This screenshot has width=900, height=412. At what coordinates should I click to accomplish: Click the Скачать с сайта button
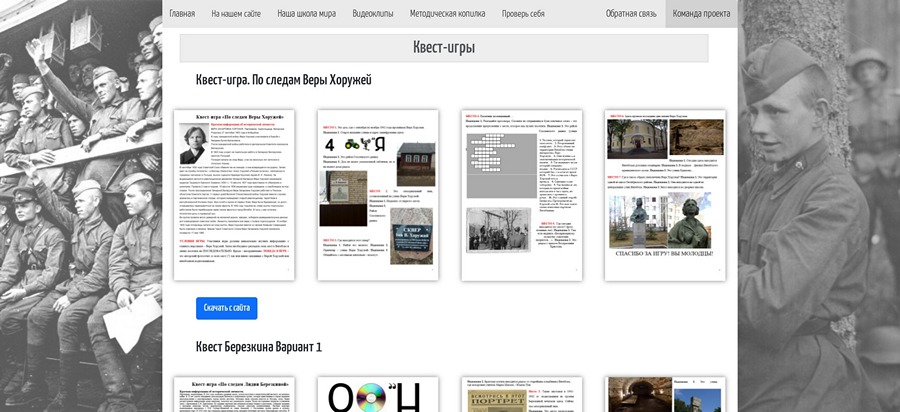[x=226, y=308]
